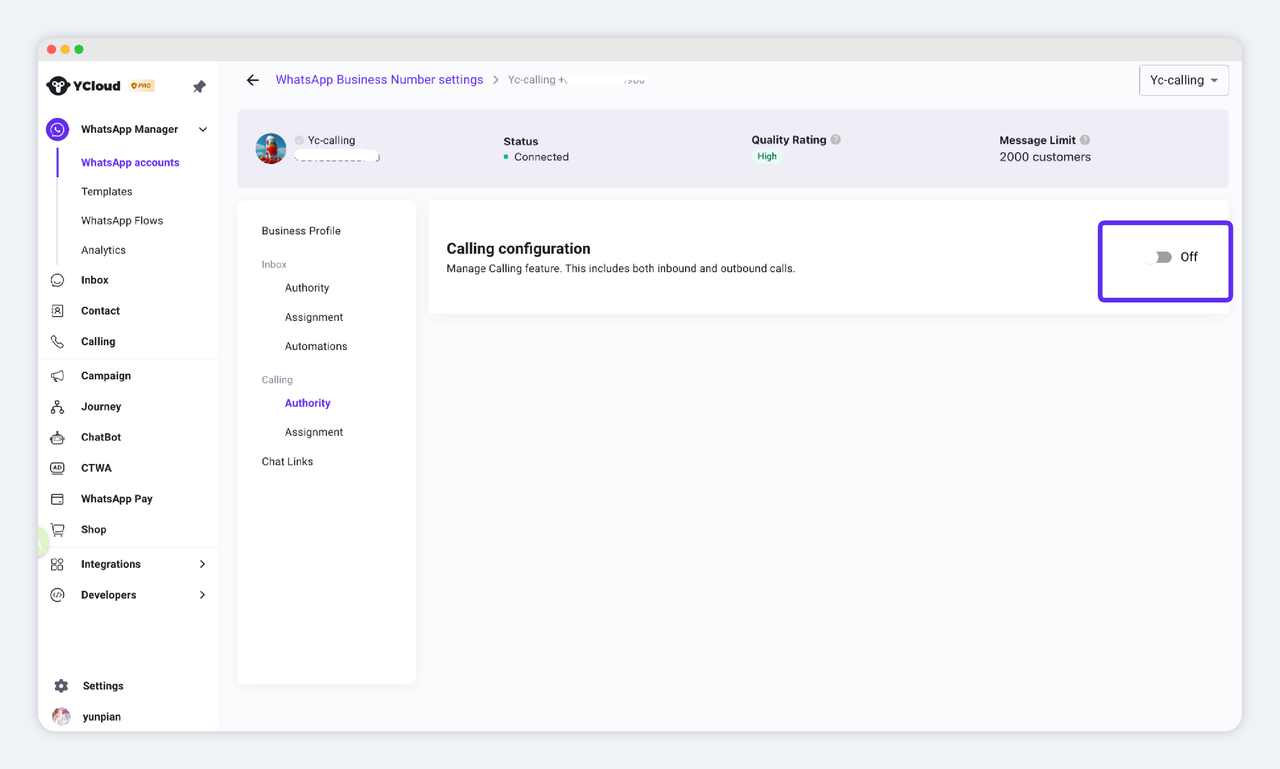Expand the Developers submenu

pos(202,595)
